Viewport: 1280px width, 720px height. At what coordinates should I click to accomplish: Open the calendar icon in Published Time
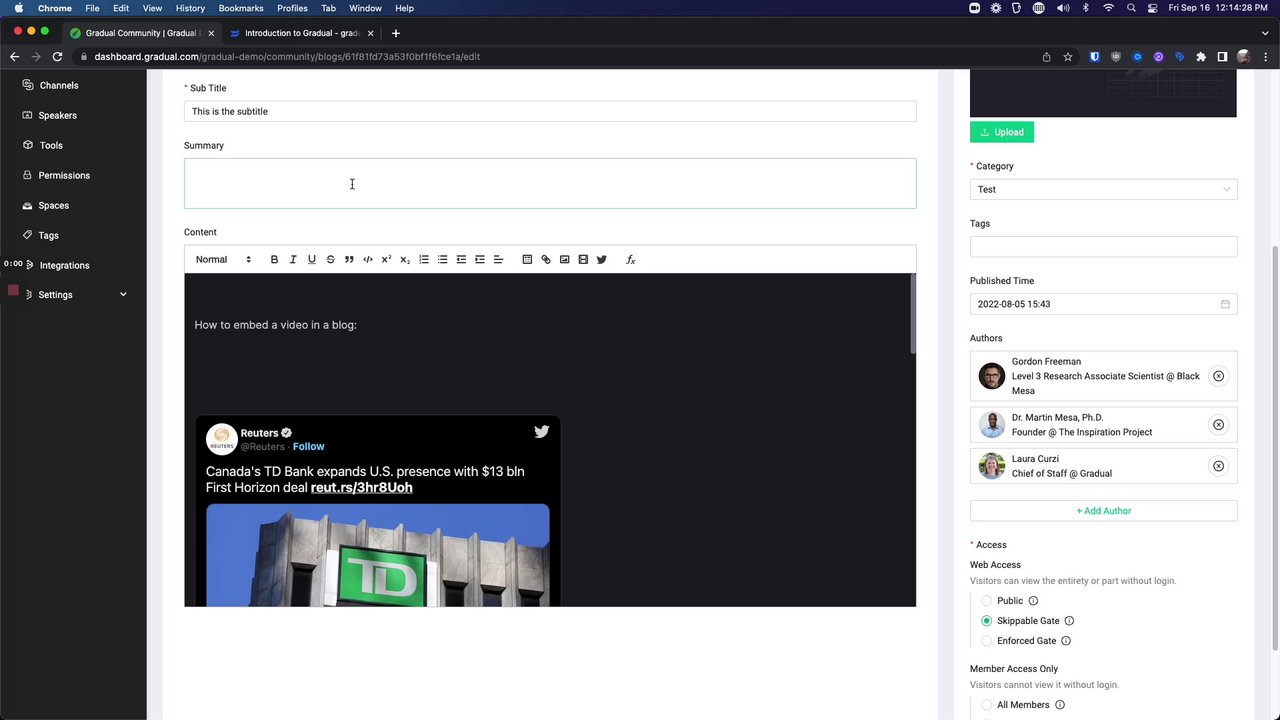point(1225,304)
